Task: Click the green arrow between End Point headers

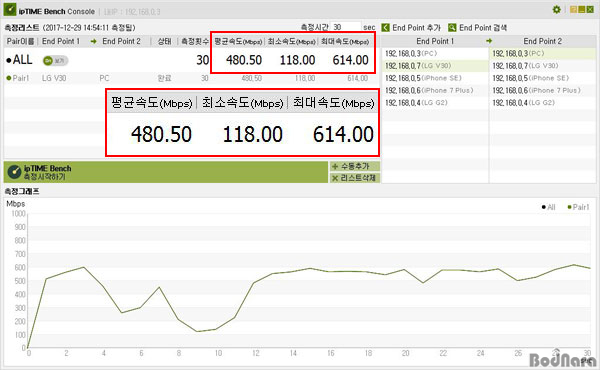Action: click(489, 41)
